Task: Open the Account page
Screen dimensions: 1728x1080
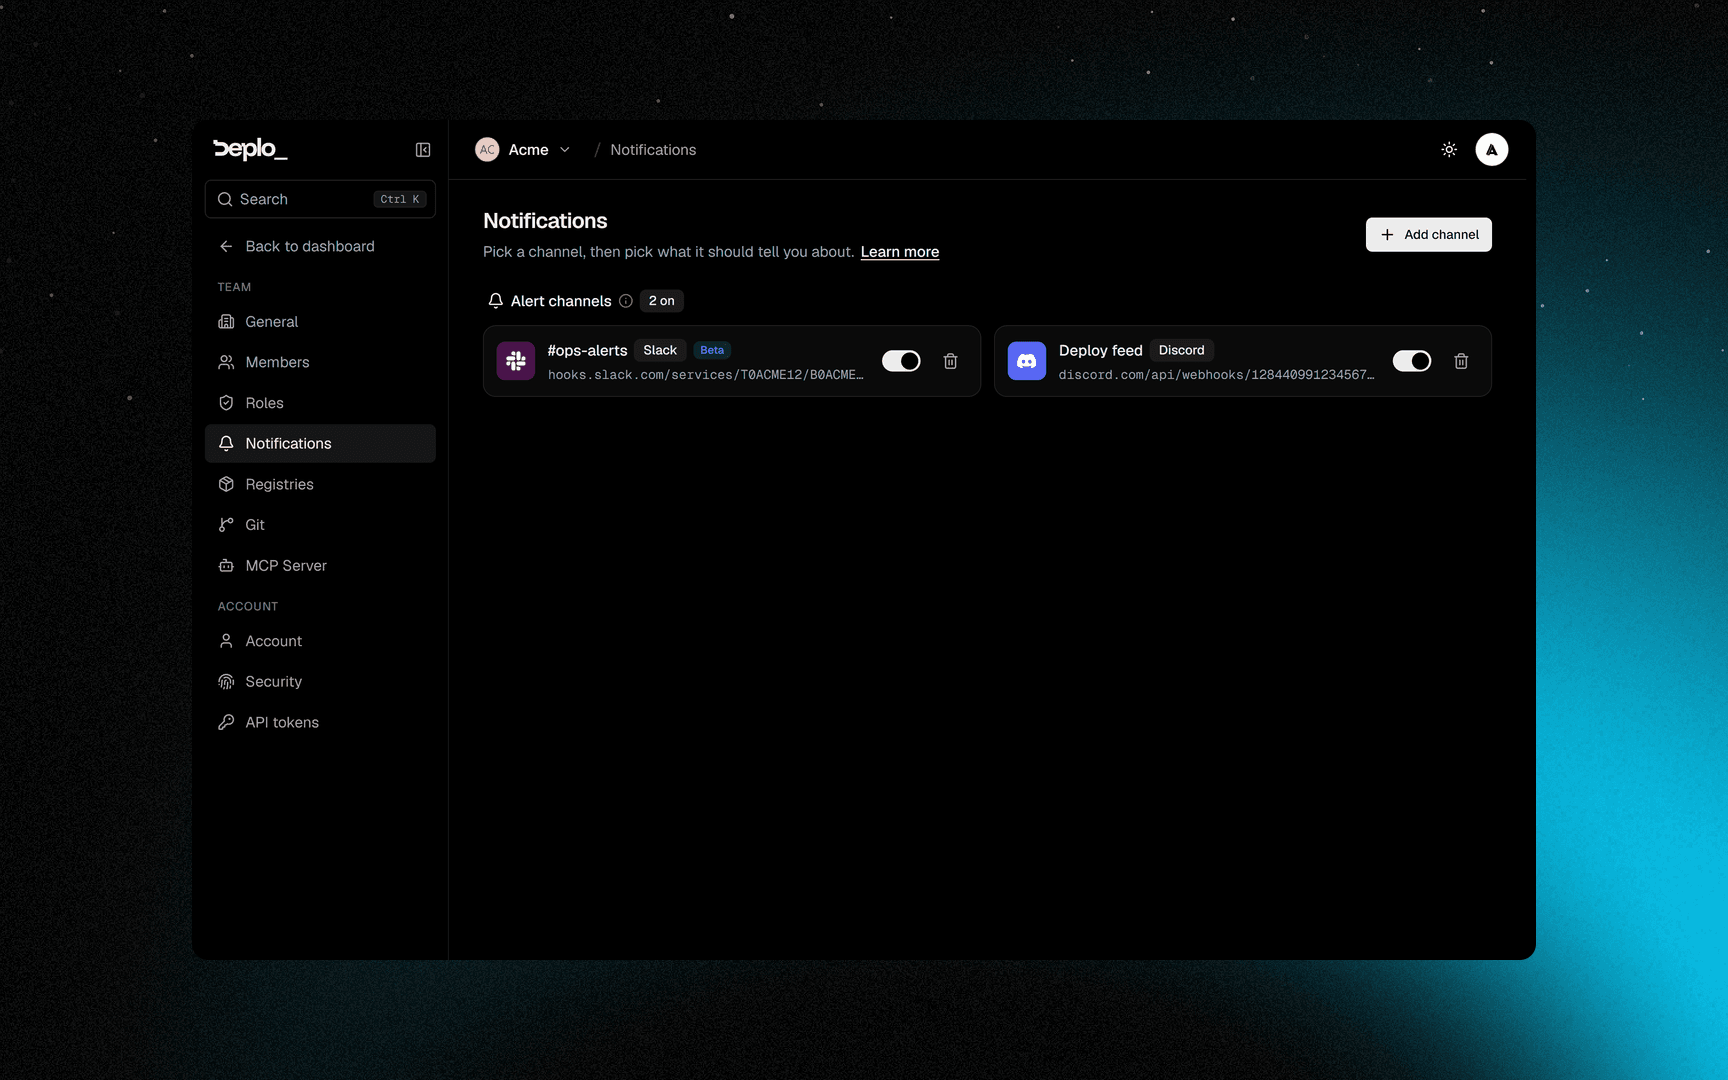Action: (x=320, y=641)
